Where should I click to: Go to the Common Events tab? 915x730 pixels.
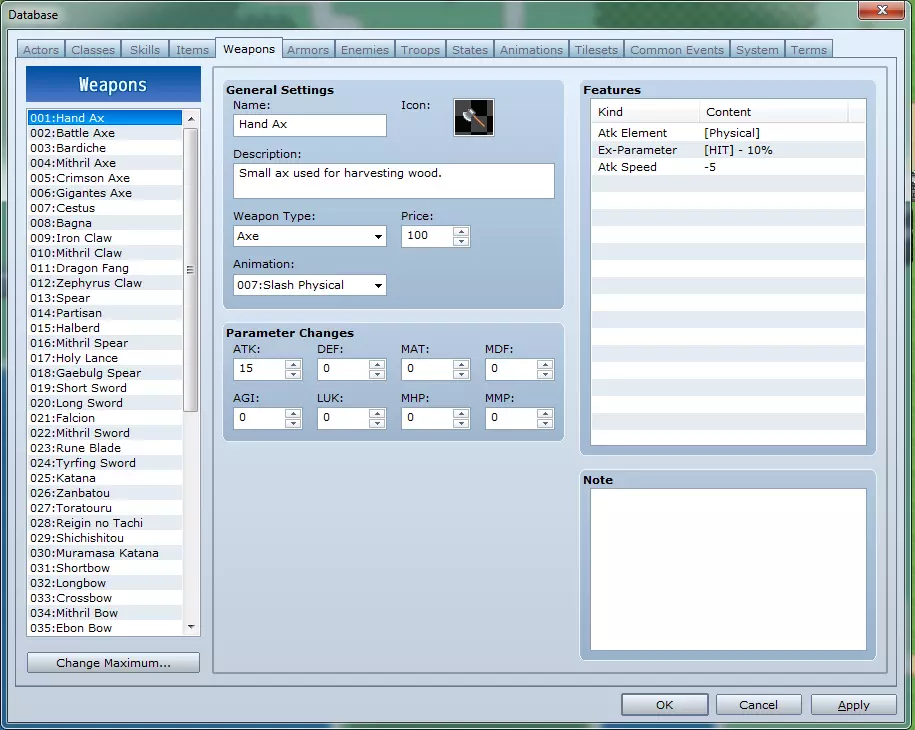[676, 50]
